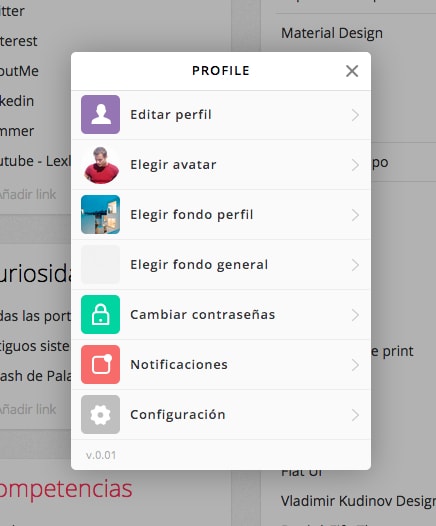Open Elegir fondo general entry
Viewport: 436px width, 526px height.
coord(221,265)
